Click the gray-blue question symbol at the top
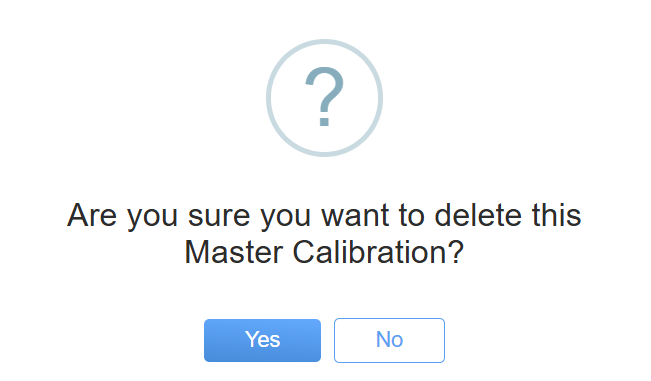 324,97
